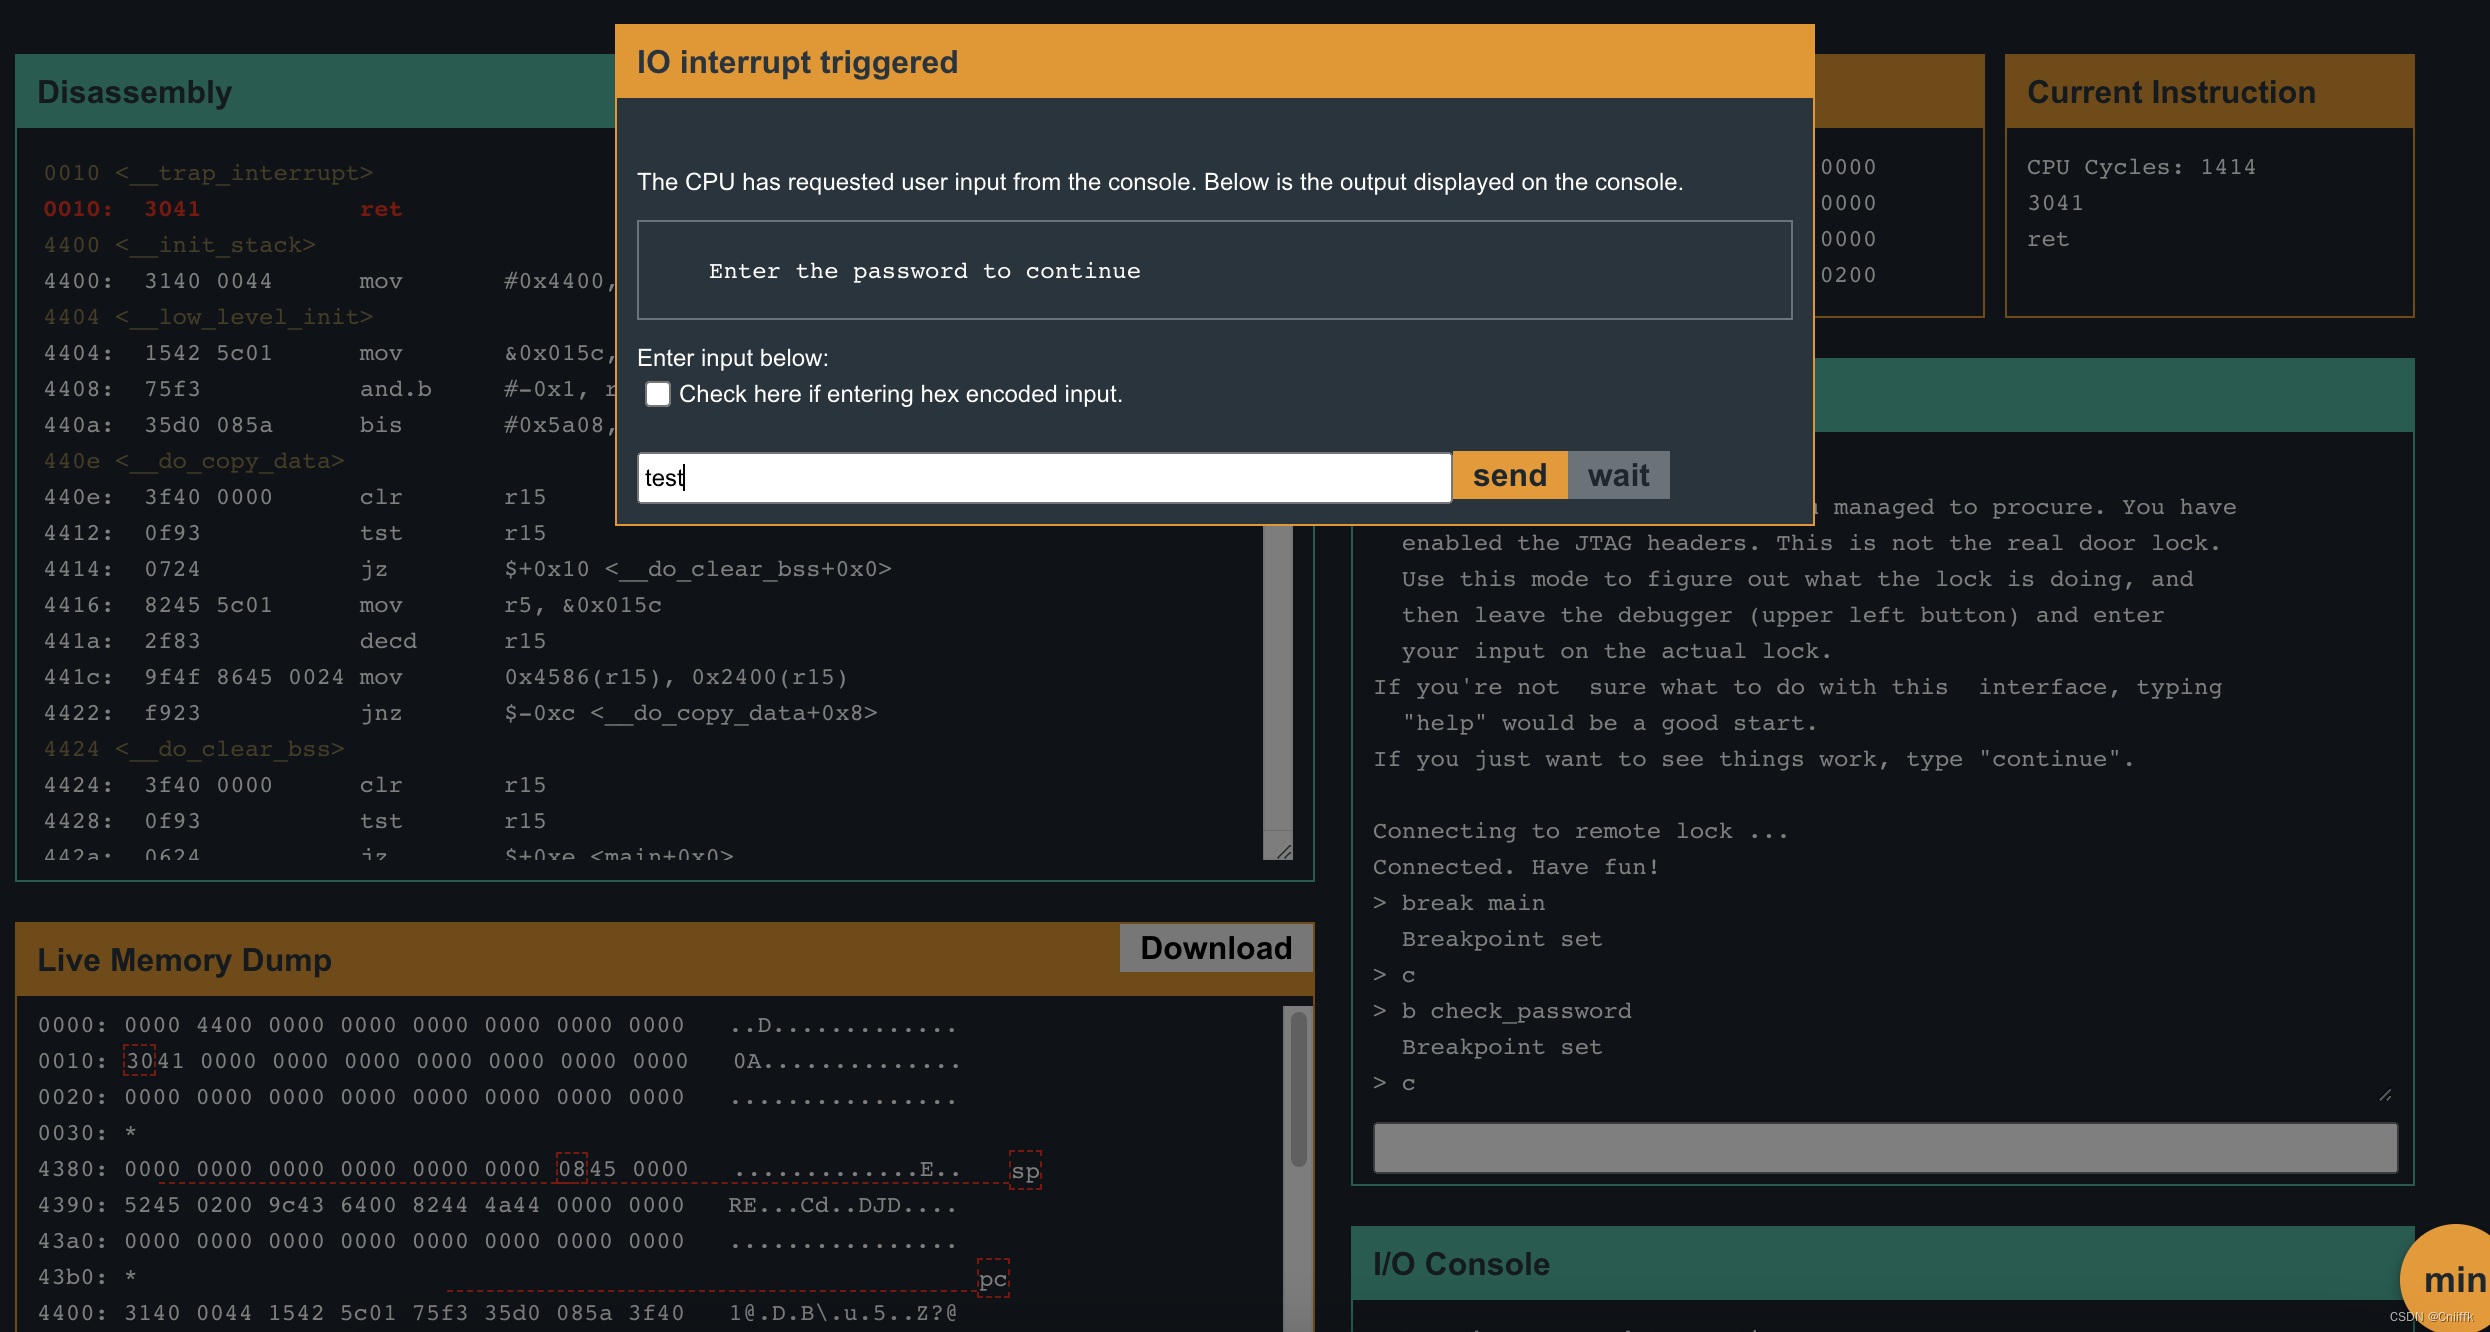Check the hex encoded input checkbox
This screenshot has width=2490, height=1332.
pos(657,394)
